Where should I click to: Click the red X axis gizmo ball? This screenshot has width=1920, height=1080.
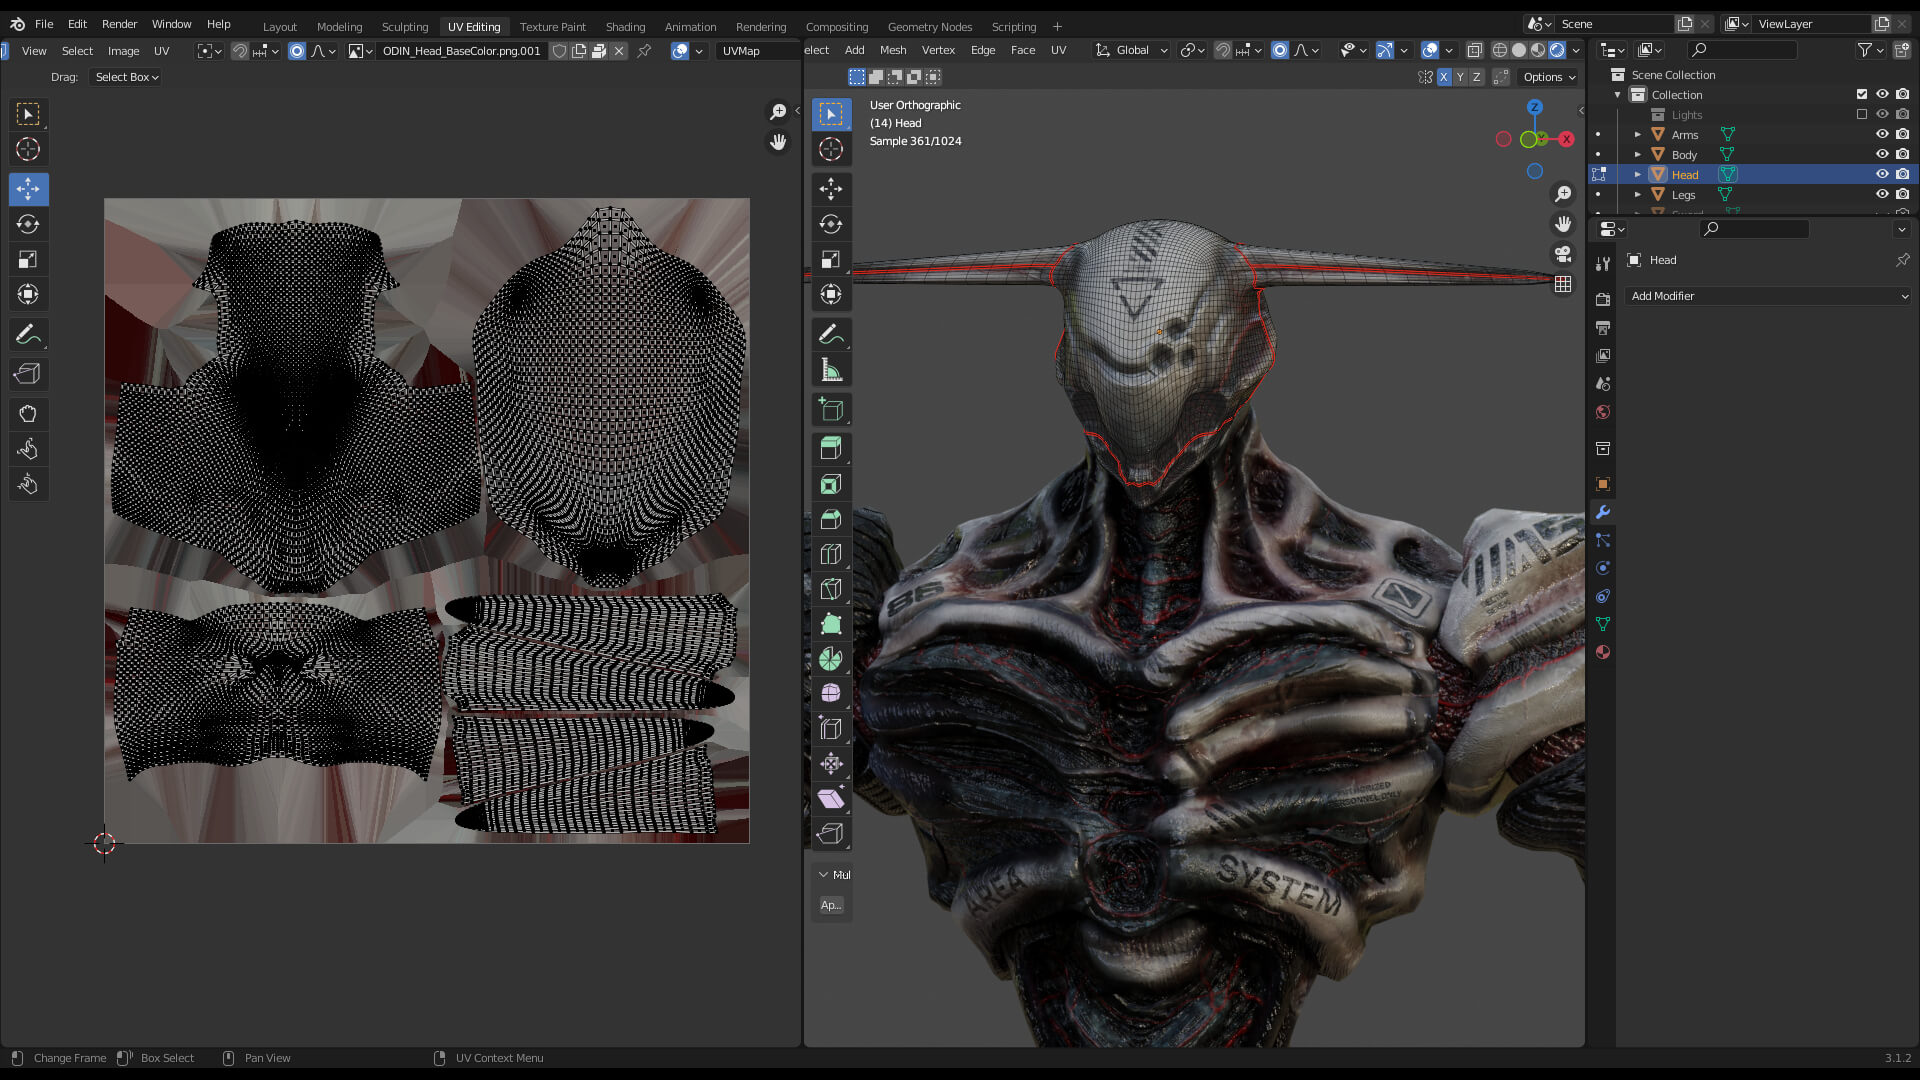click(x=1566, y=139)
